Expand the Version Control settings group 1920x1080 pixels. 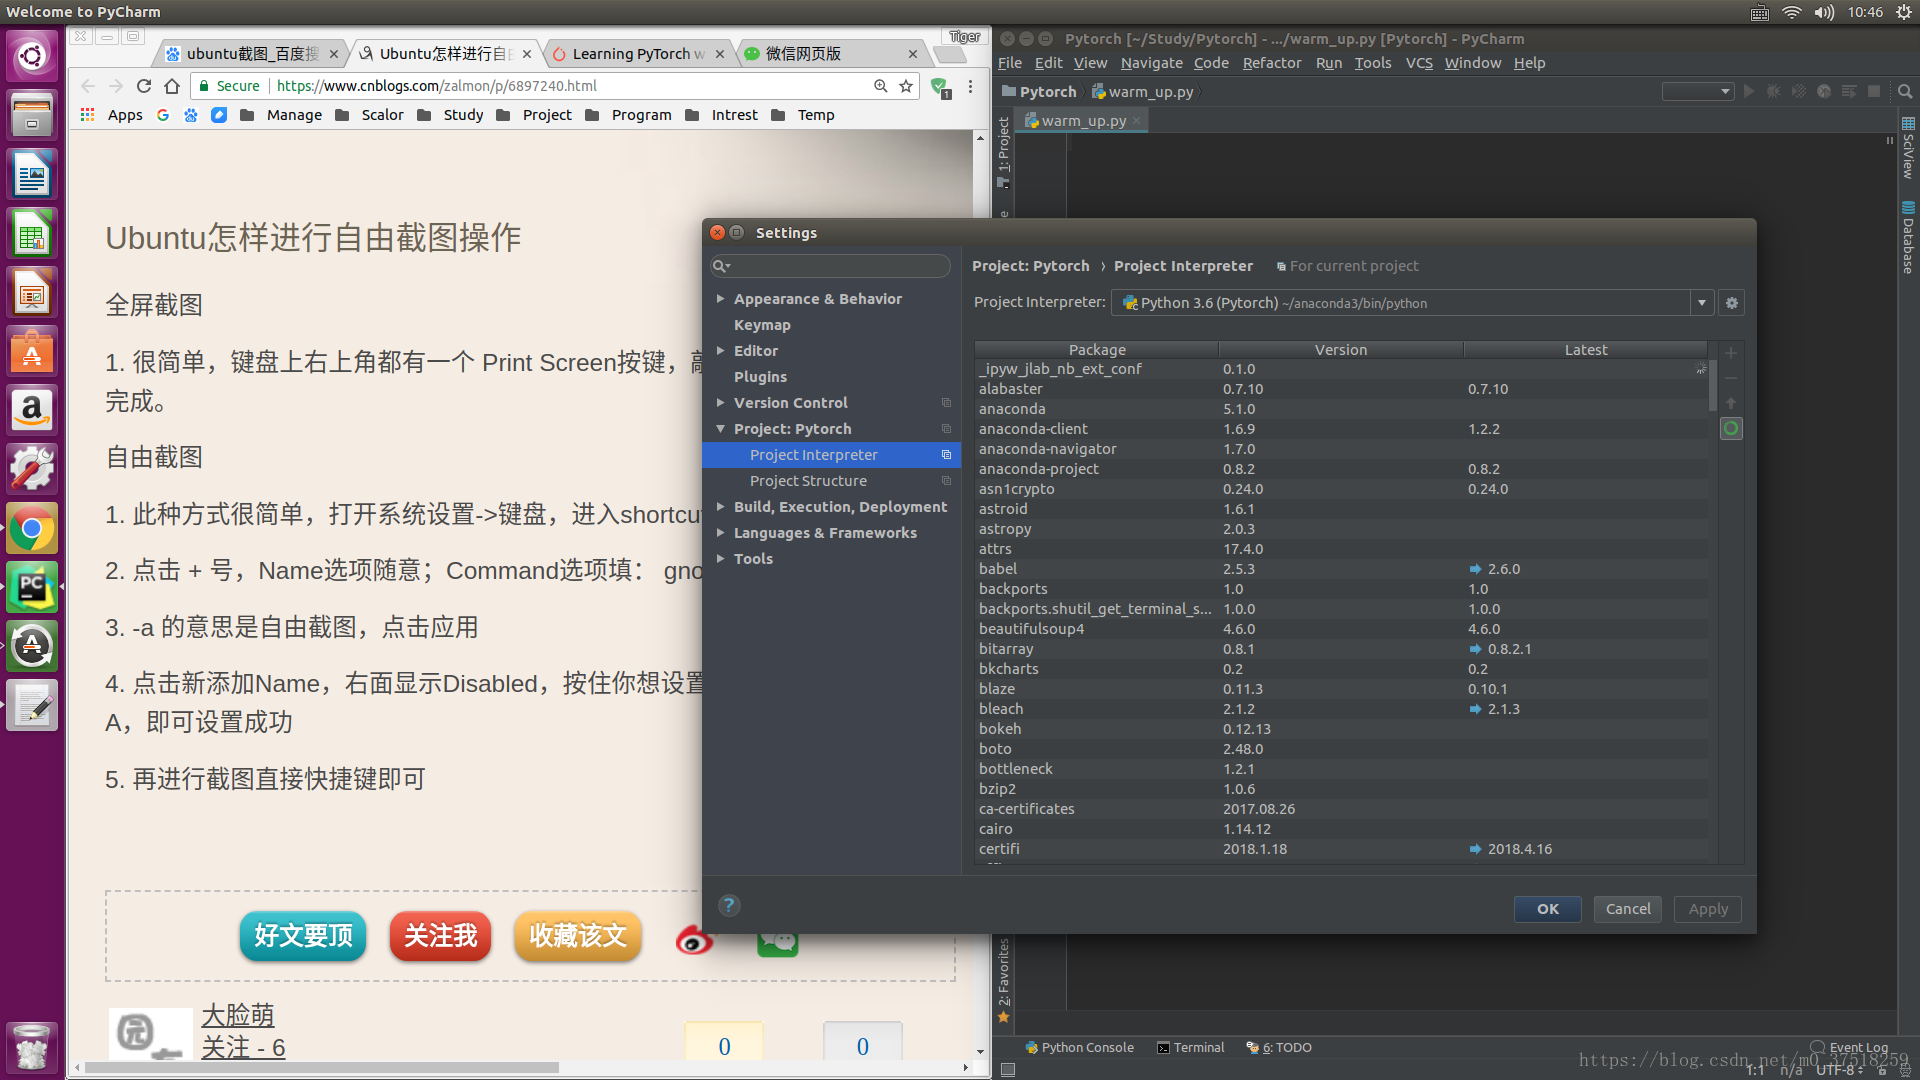tap(720, 403)
